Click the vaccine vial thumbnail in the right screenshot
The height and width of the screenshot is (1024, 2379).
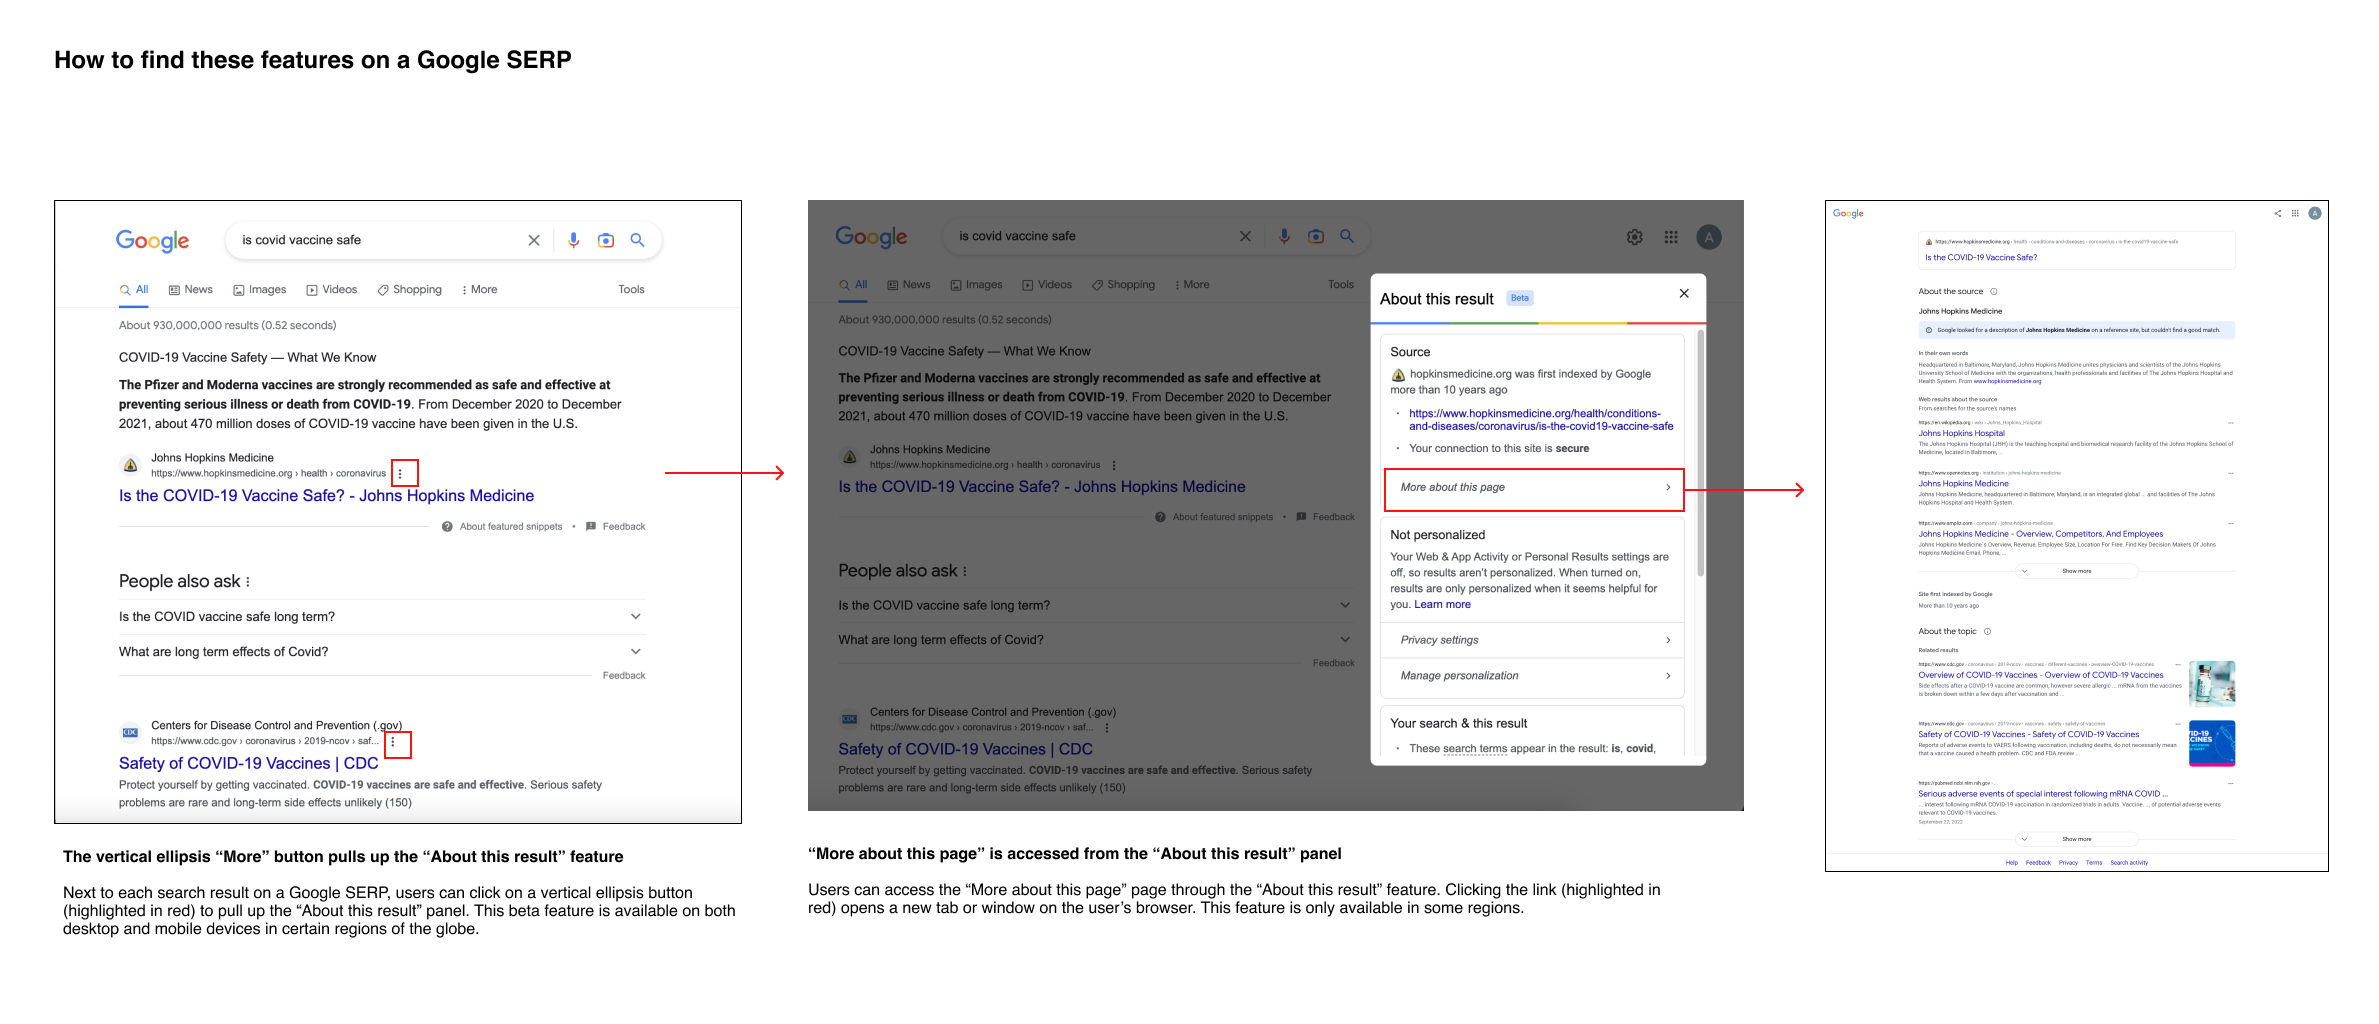click(x=2212, y=684)
